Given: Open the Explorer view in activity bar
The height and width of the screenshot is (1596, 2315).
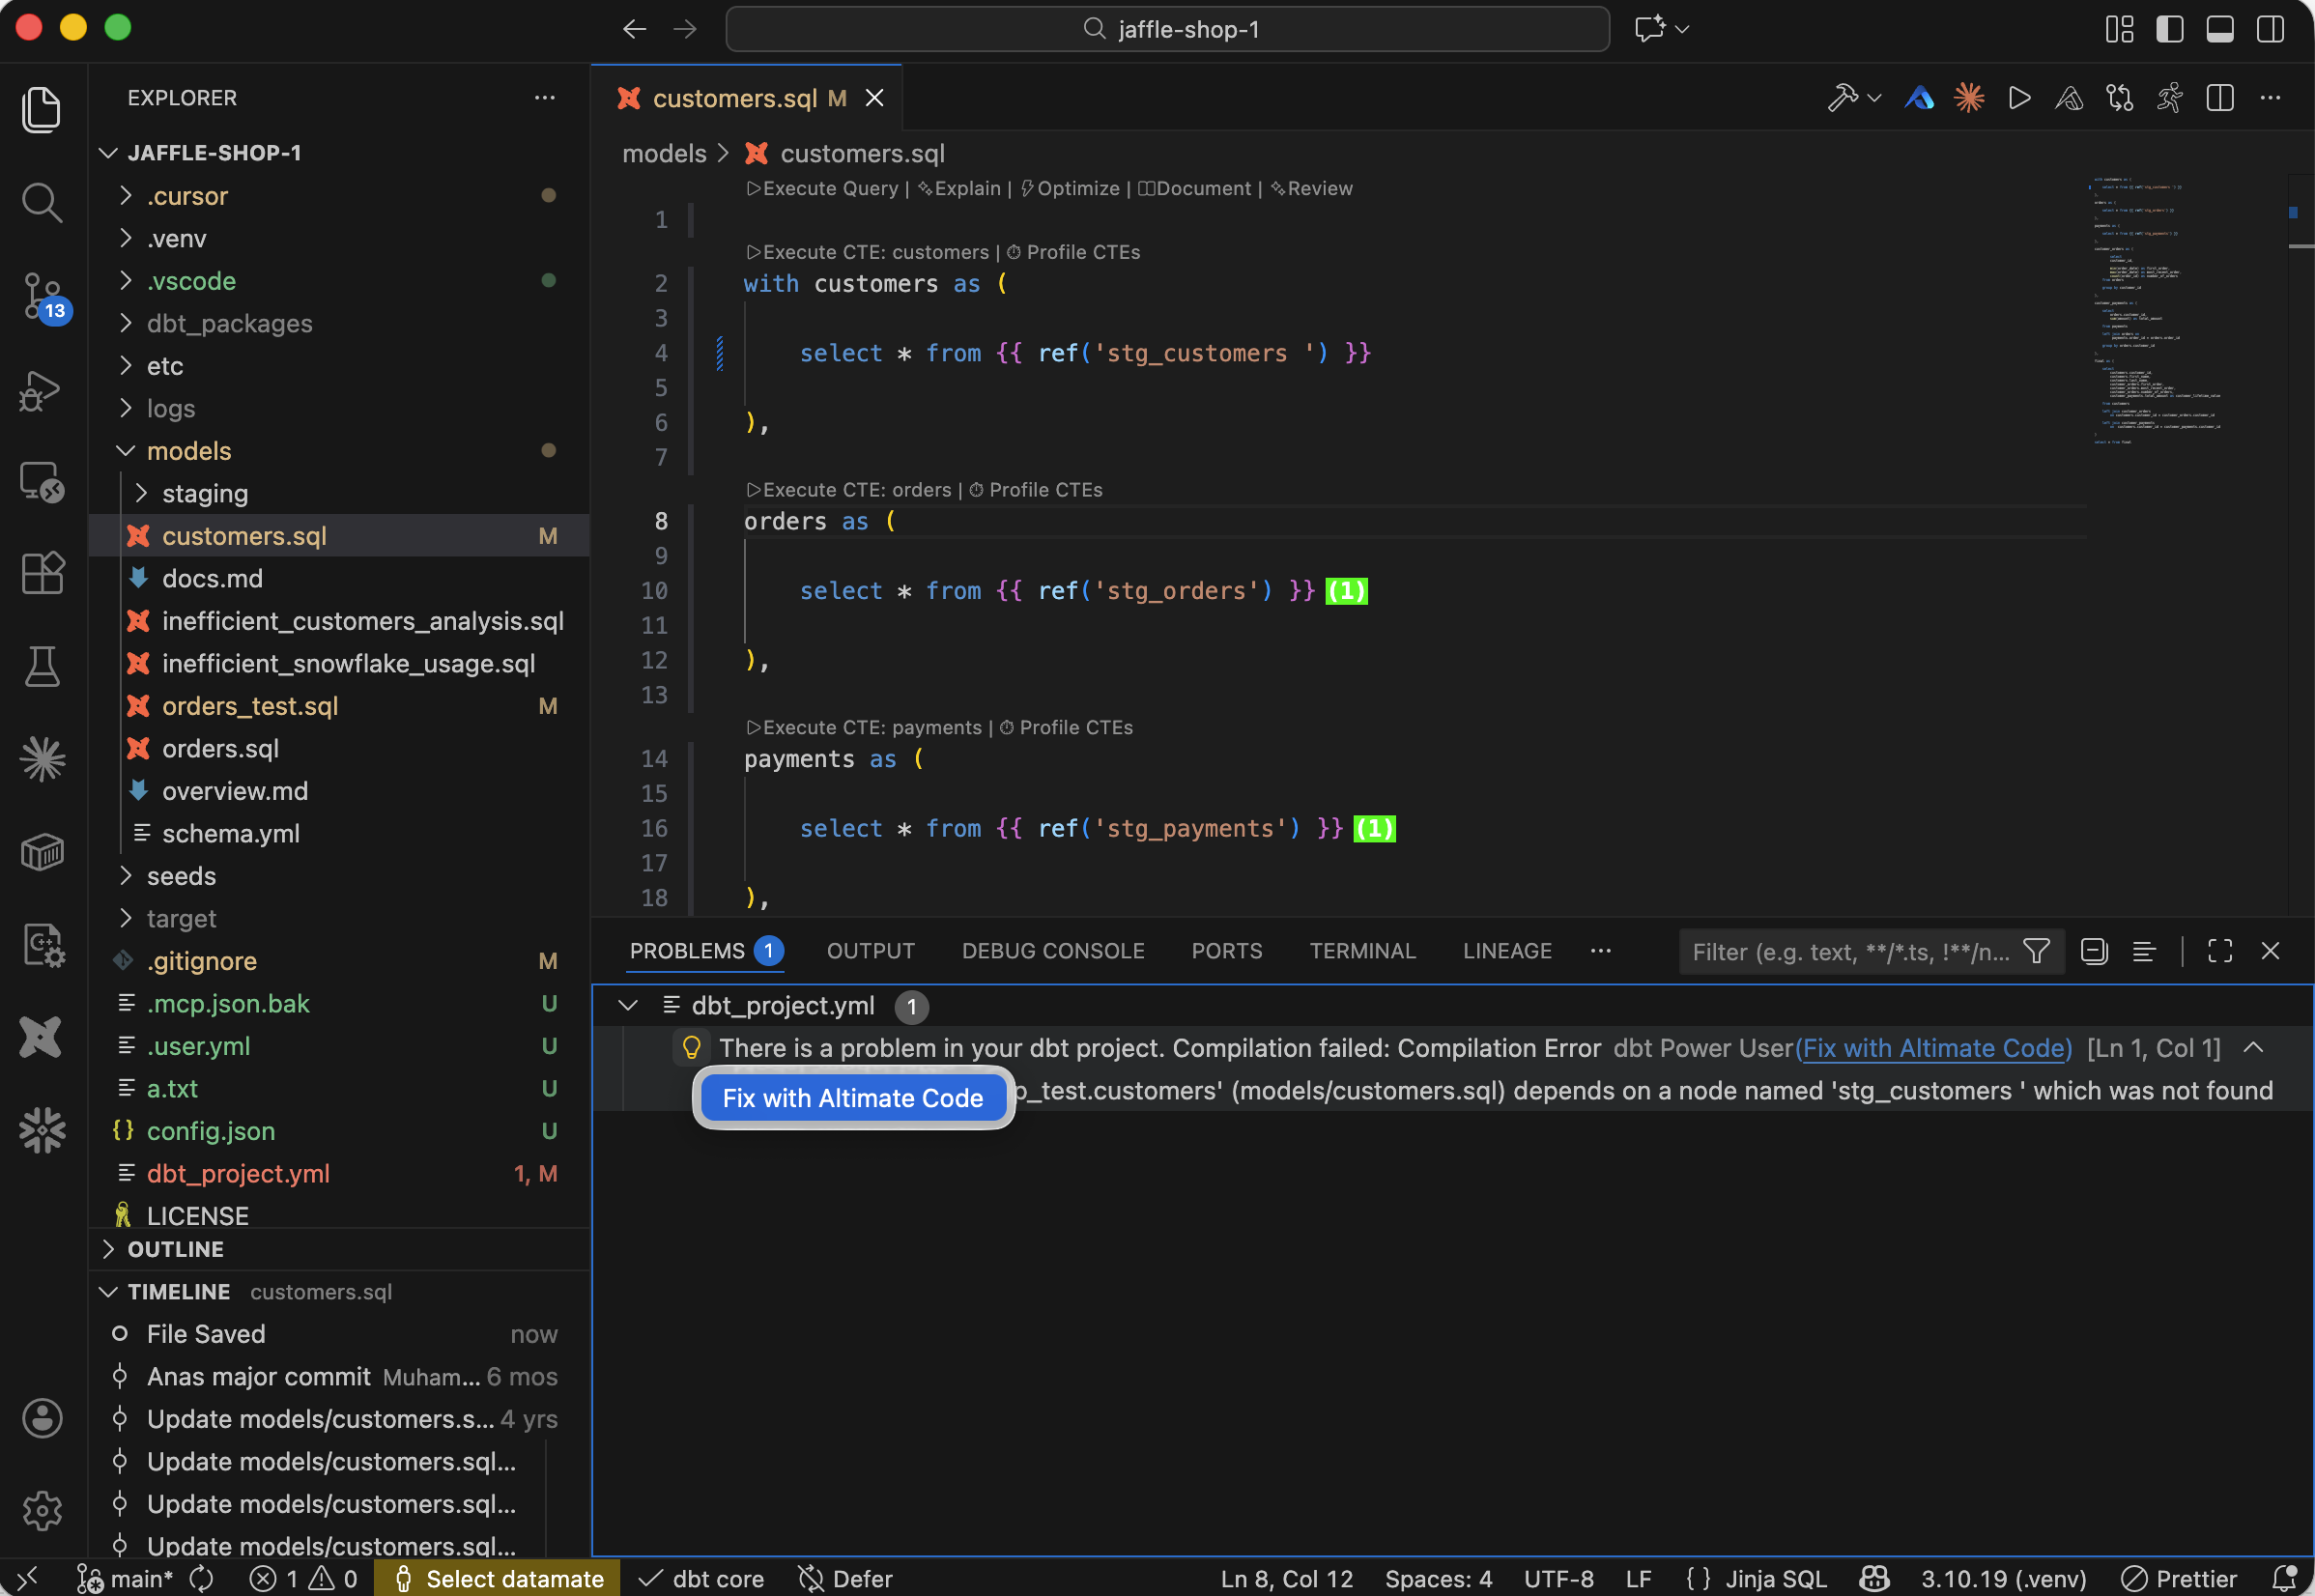Looking at the screenshot, I should (41, 108).
